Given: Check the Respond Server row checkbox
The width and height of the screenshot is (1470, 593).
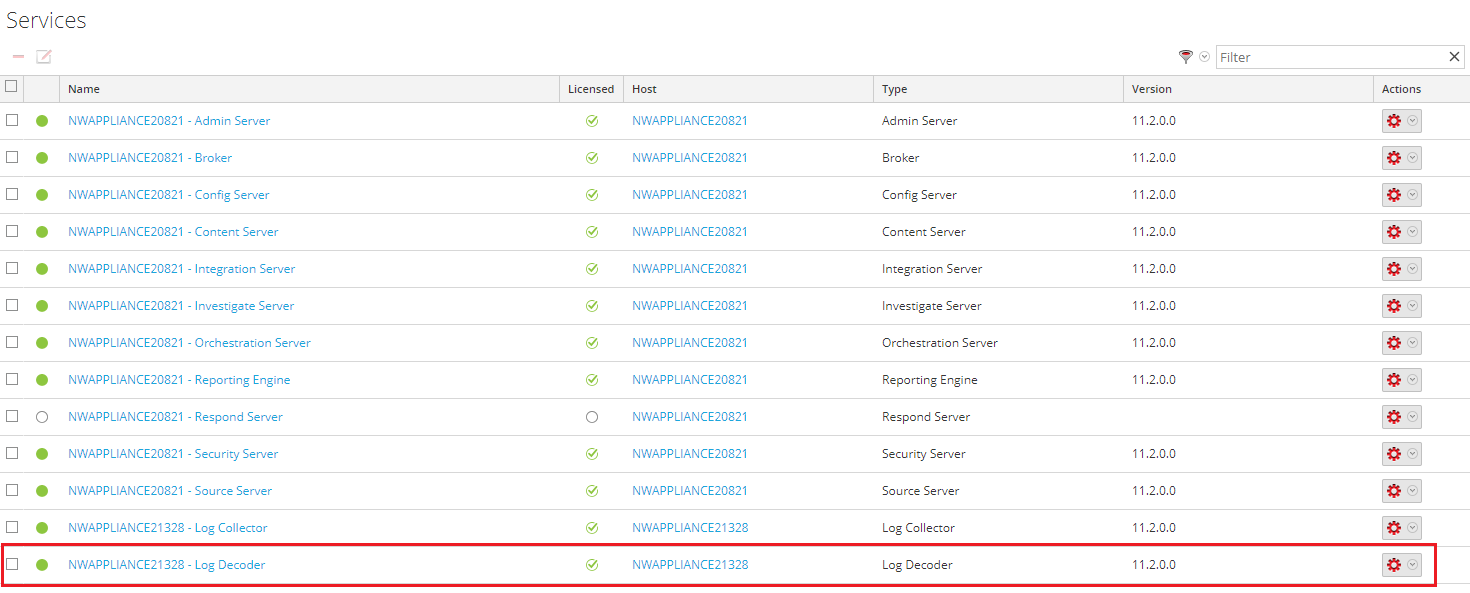Looking at the screenshot, I should 12,416.
